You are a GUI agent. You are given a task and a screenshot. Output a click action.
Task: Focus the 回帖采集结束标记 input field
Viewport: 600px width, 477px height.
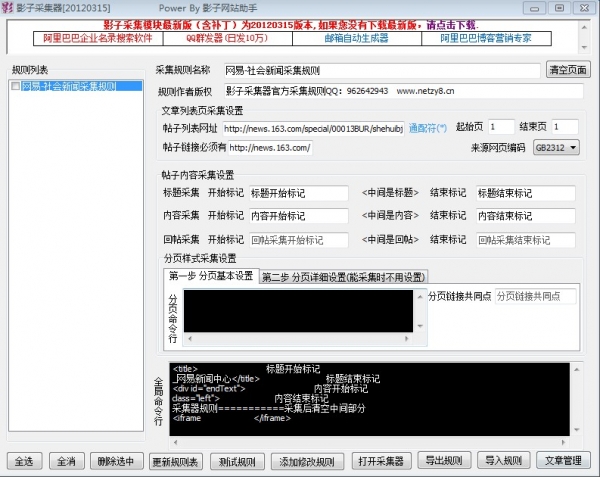pos(526,240)
